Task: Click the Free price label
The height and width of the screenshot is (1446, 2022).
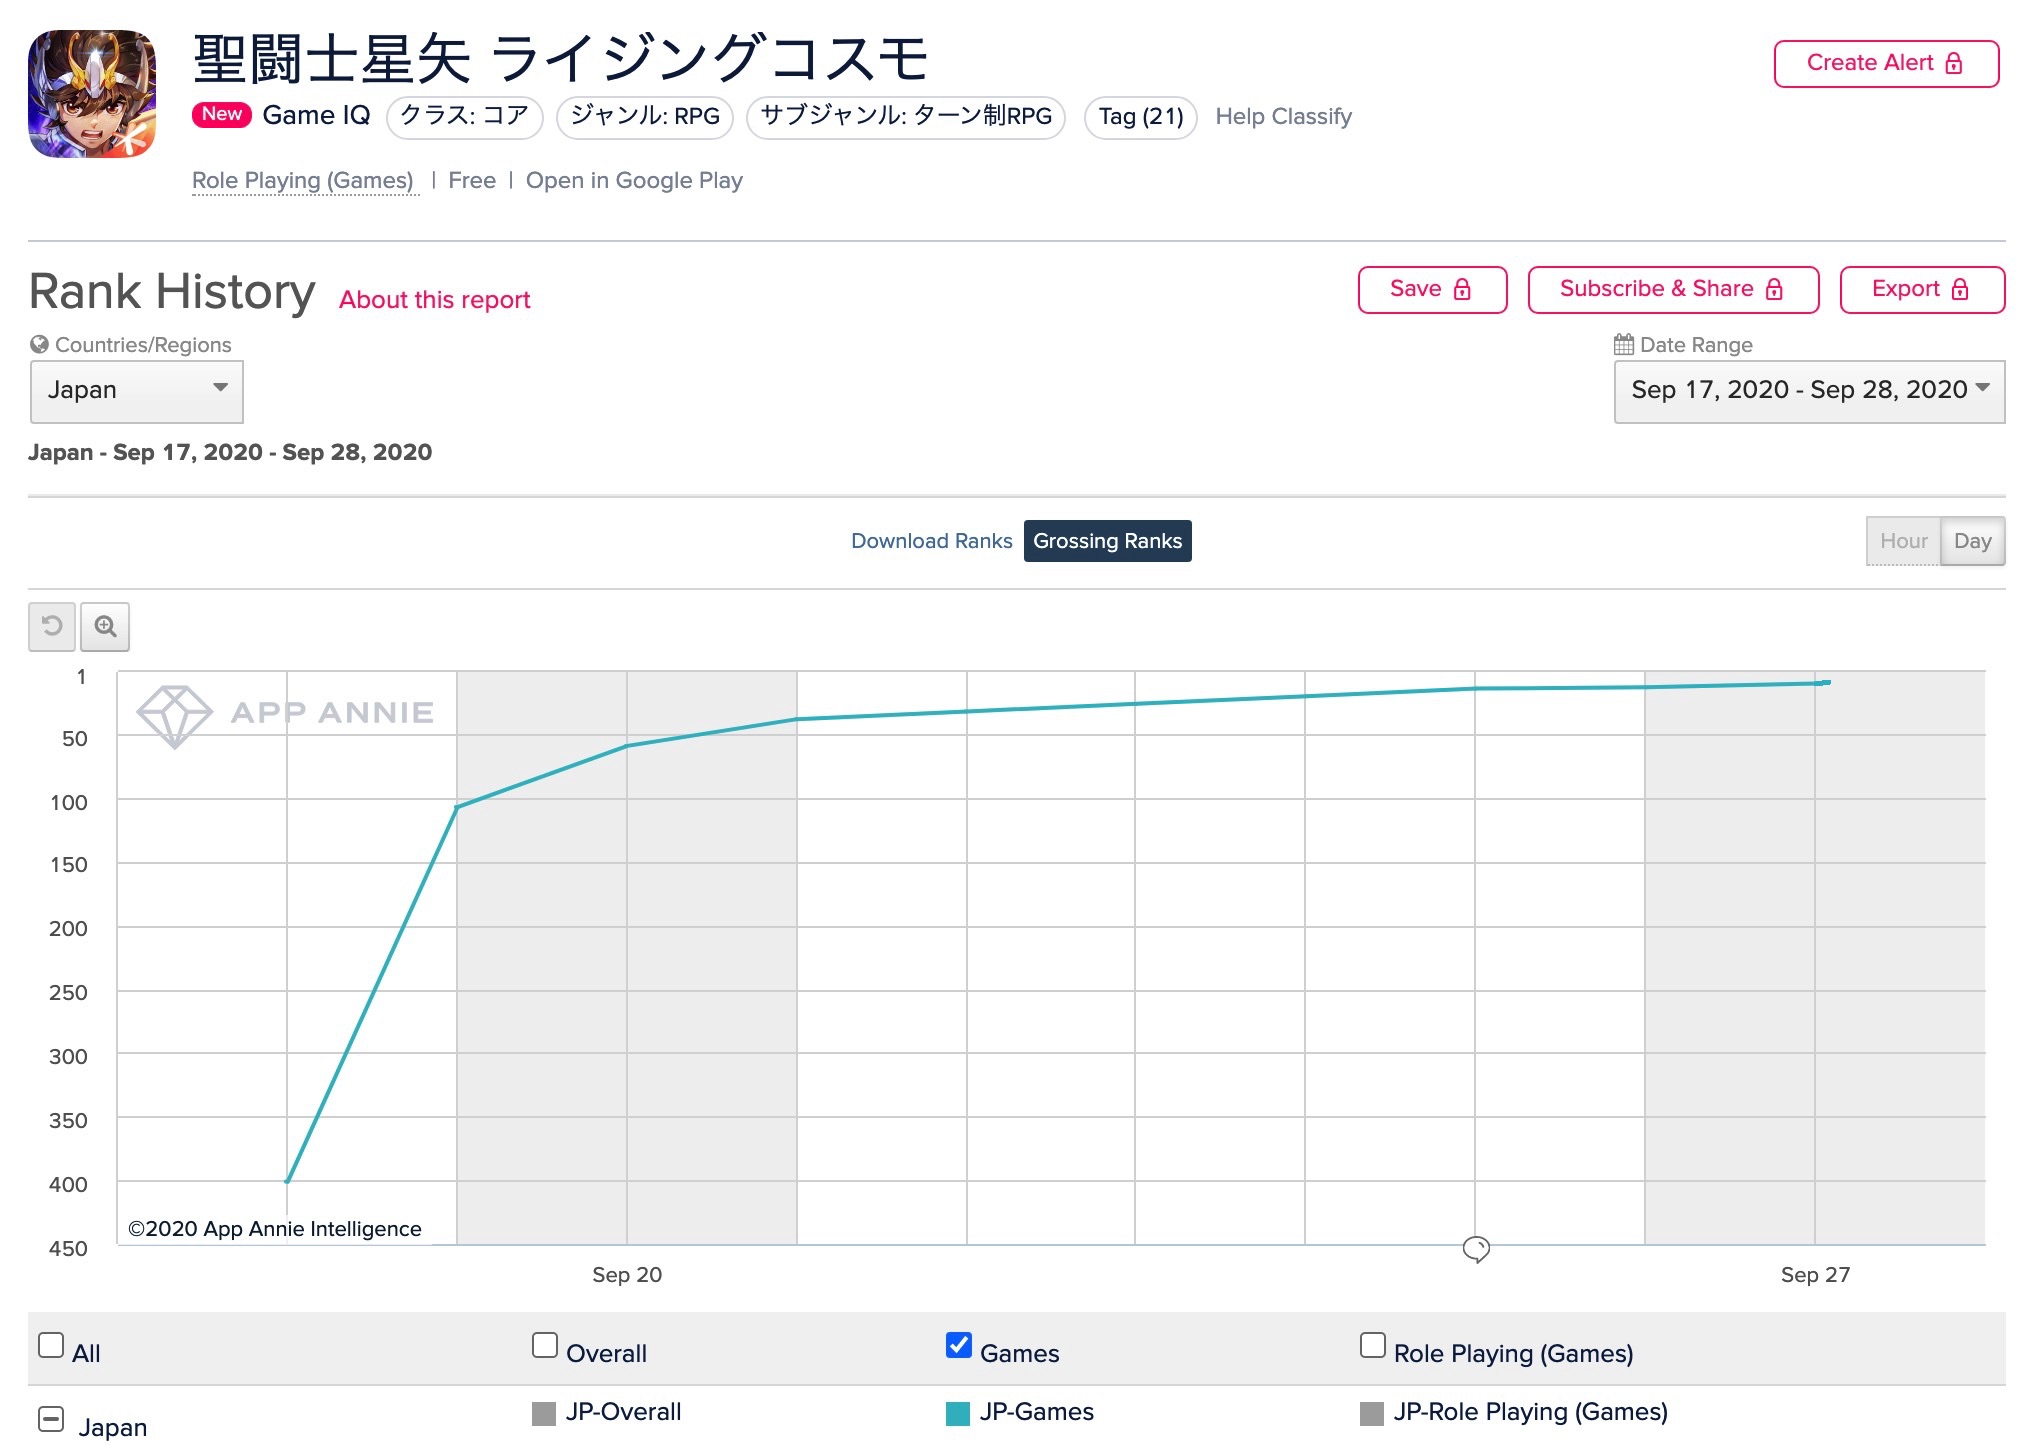Action: tap(472, 181)
